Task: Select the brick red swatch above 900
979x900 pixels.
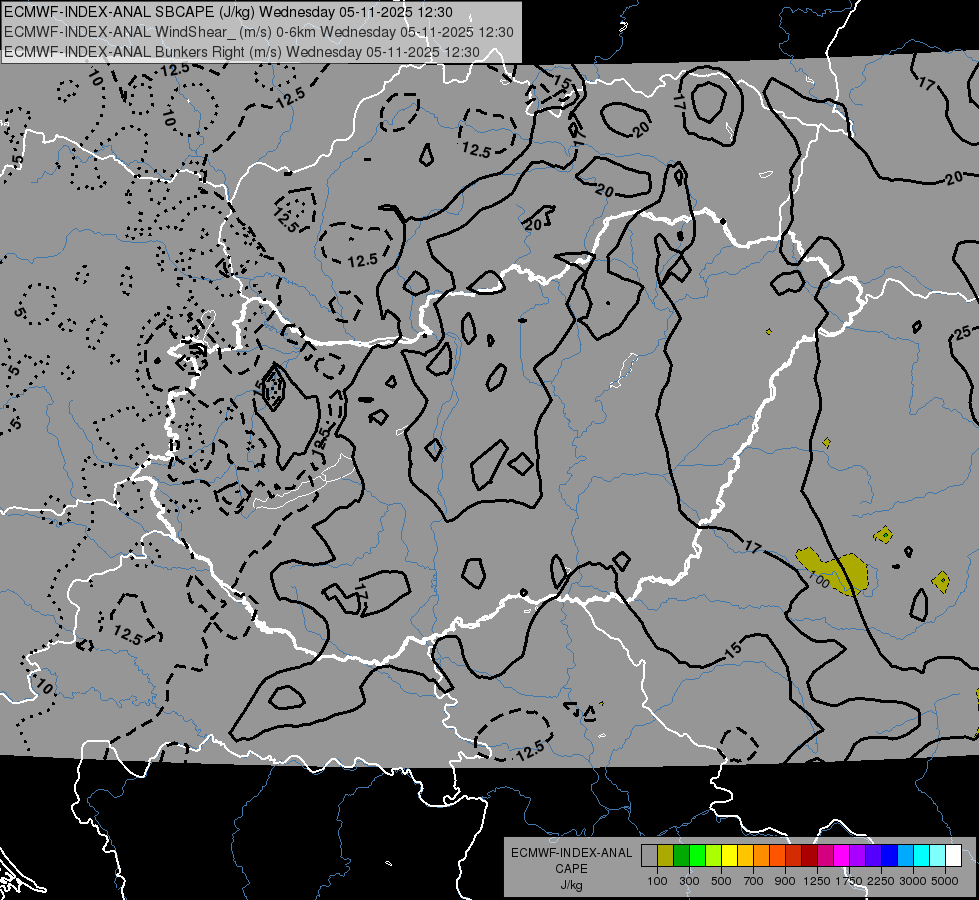Action: point(794,855)
